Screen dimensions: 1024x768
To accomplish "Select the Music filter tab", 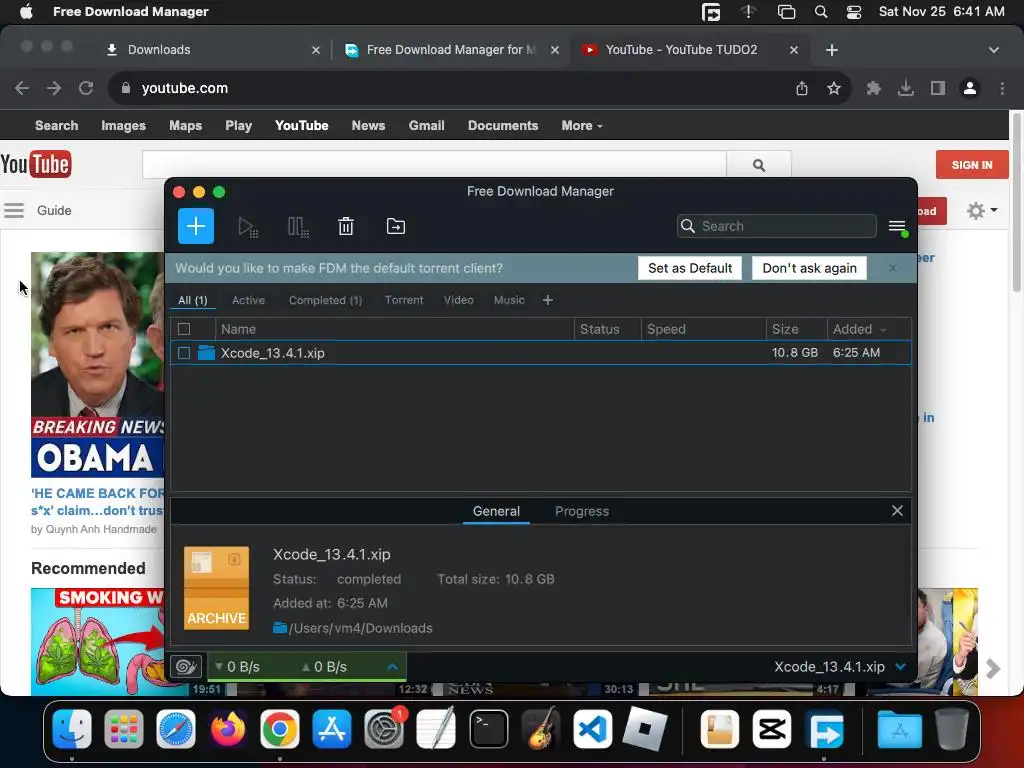I will pos(509,300).
